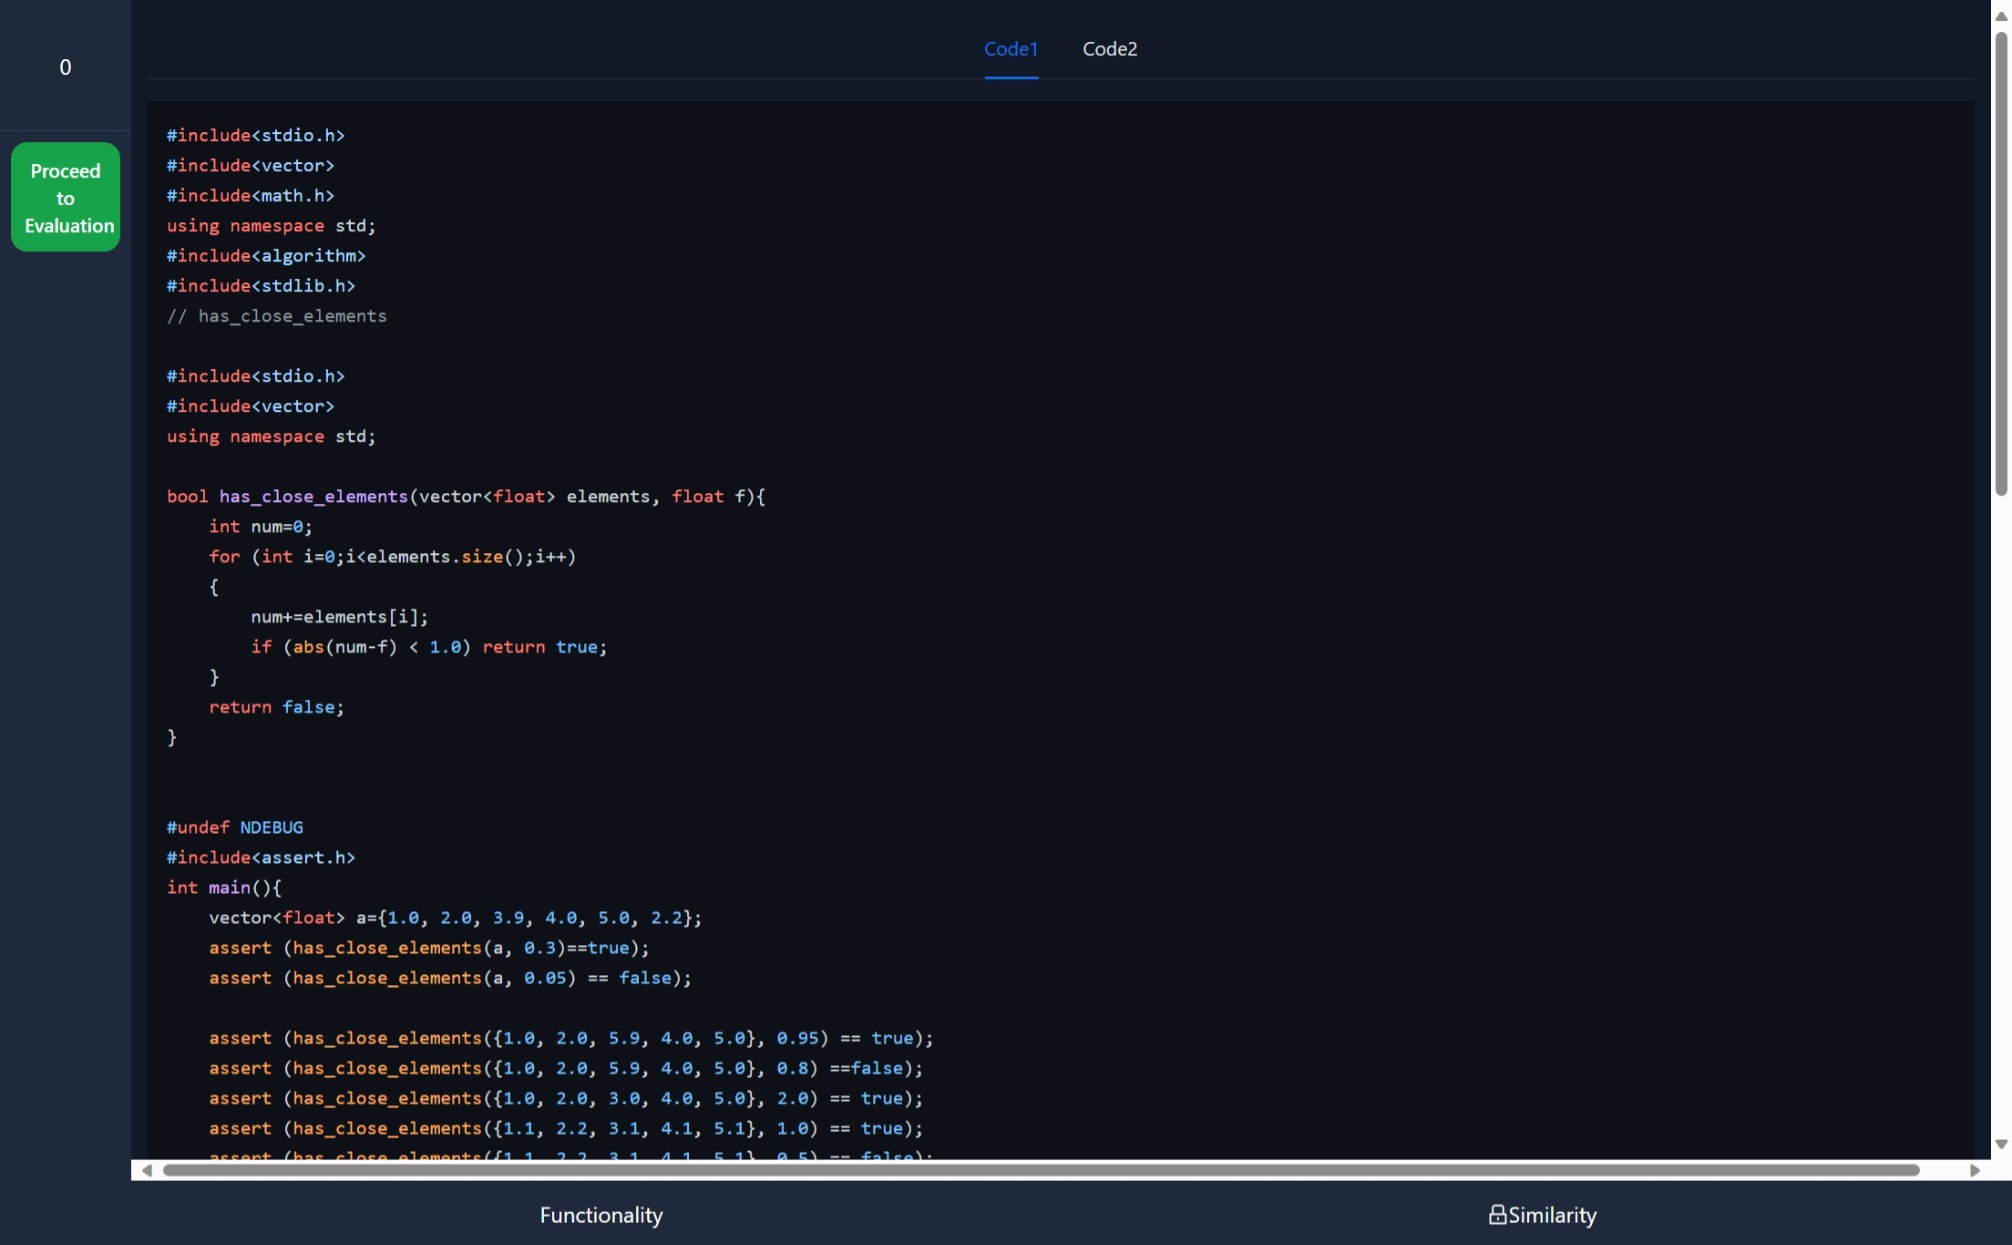Click the 'if (abs(num-f) < 1.0) return true;' line

pos(429,647)
